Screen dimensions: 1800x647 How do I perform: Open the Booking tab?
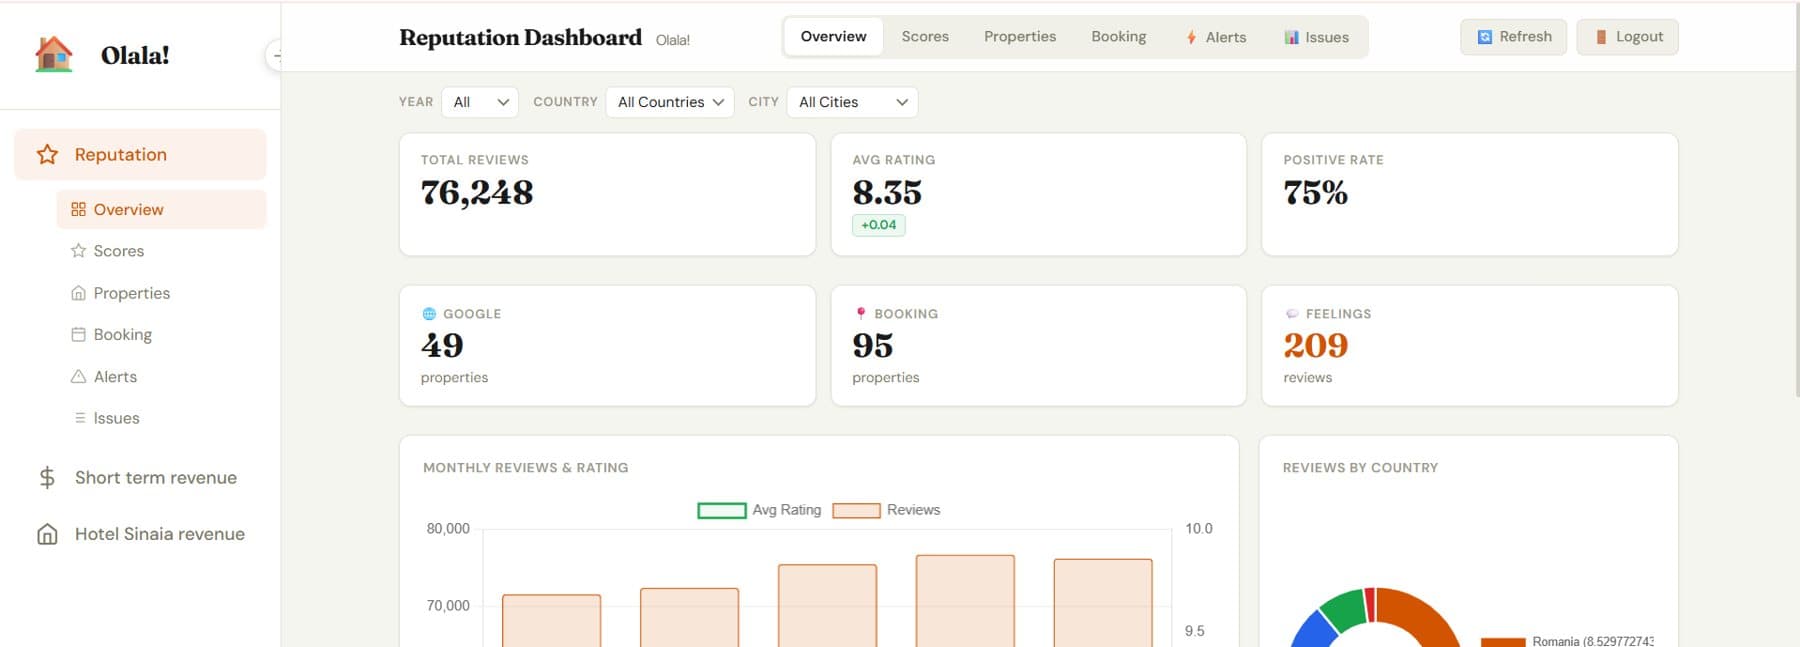pyautogui.click(x=1119, y=37)
